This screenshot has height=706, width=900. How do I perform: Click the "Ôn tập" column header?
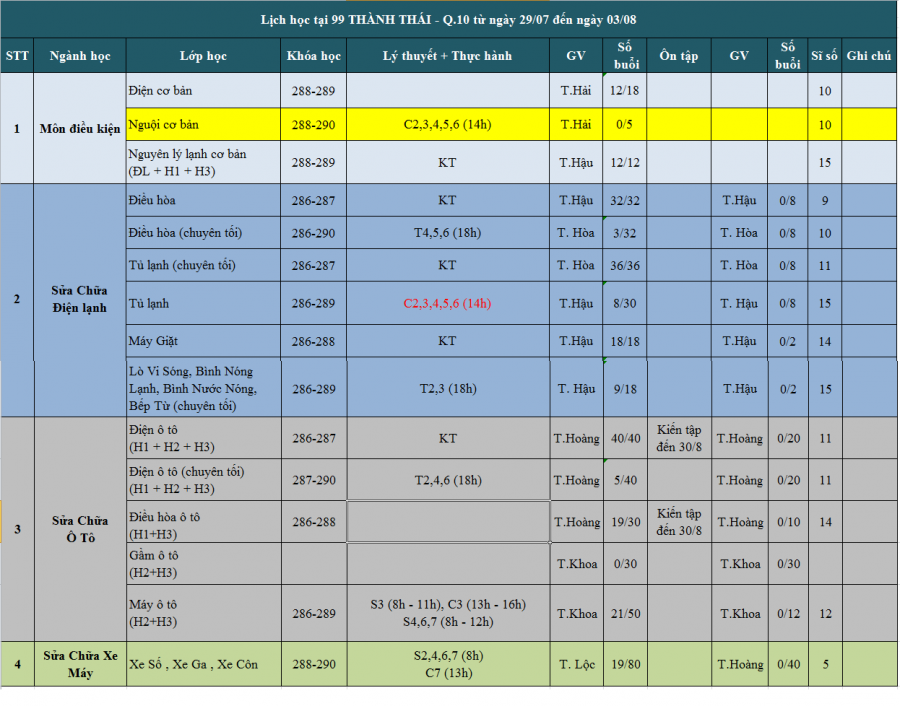(679, 56)
